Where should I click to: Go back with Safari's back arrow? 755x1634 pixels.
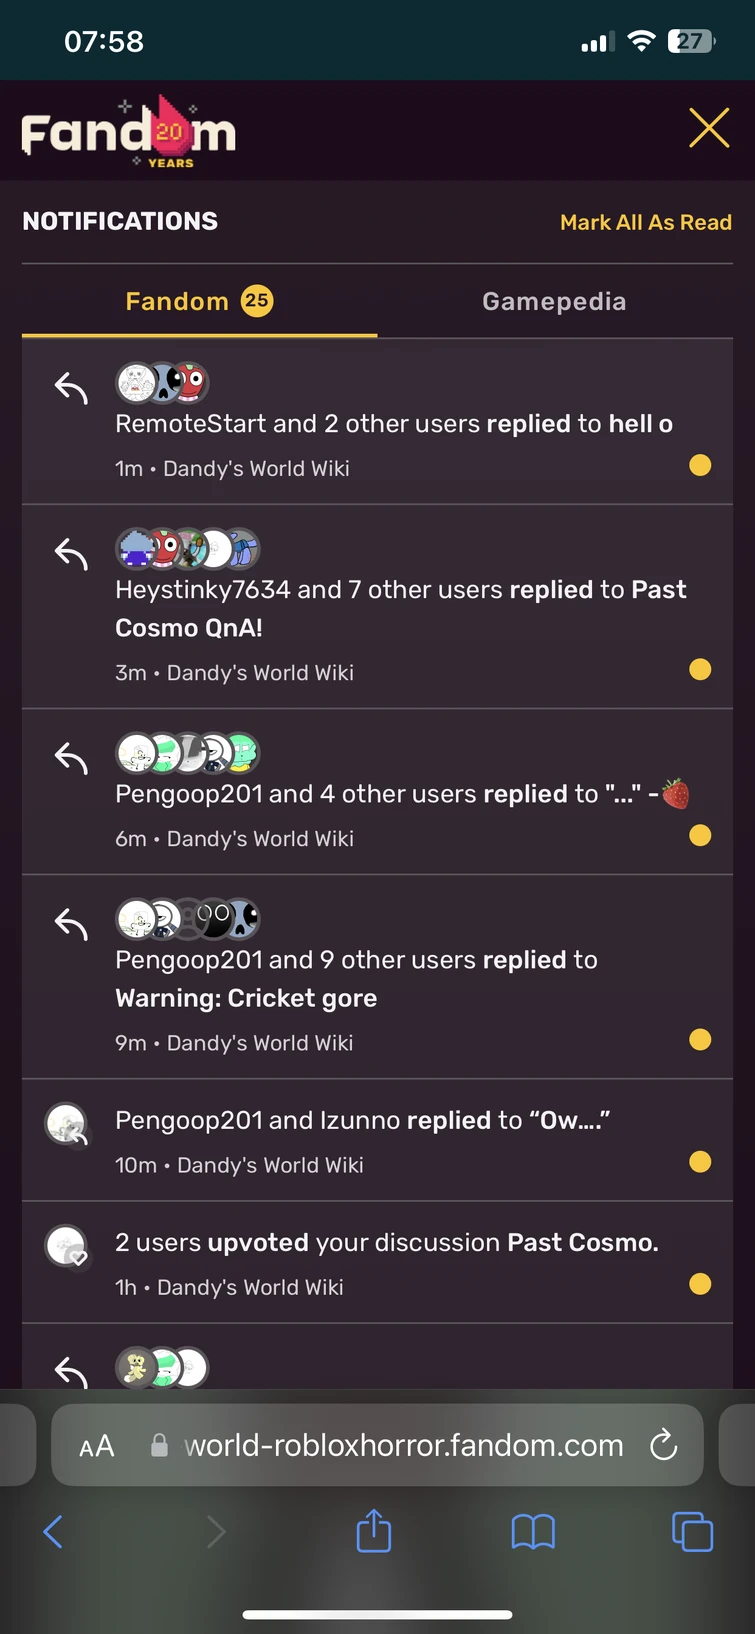[54, 1531]
